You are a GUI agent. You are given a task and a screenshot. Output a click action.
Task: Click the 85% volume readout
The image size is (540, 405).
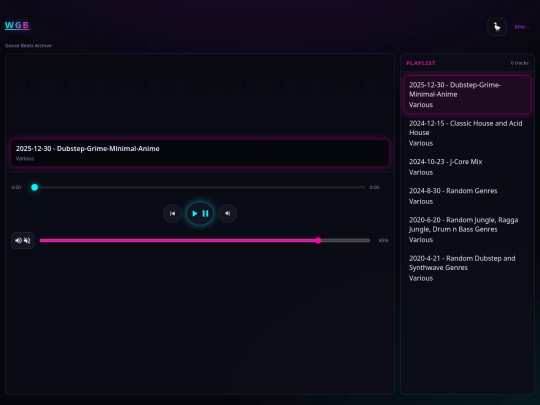(x=383, y=240)
